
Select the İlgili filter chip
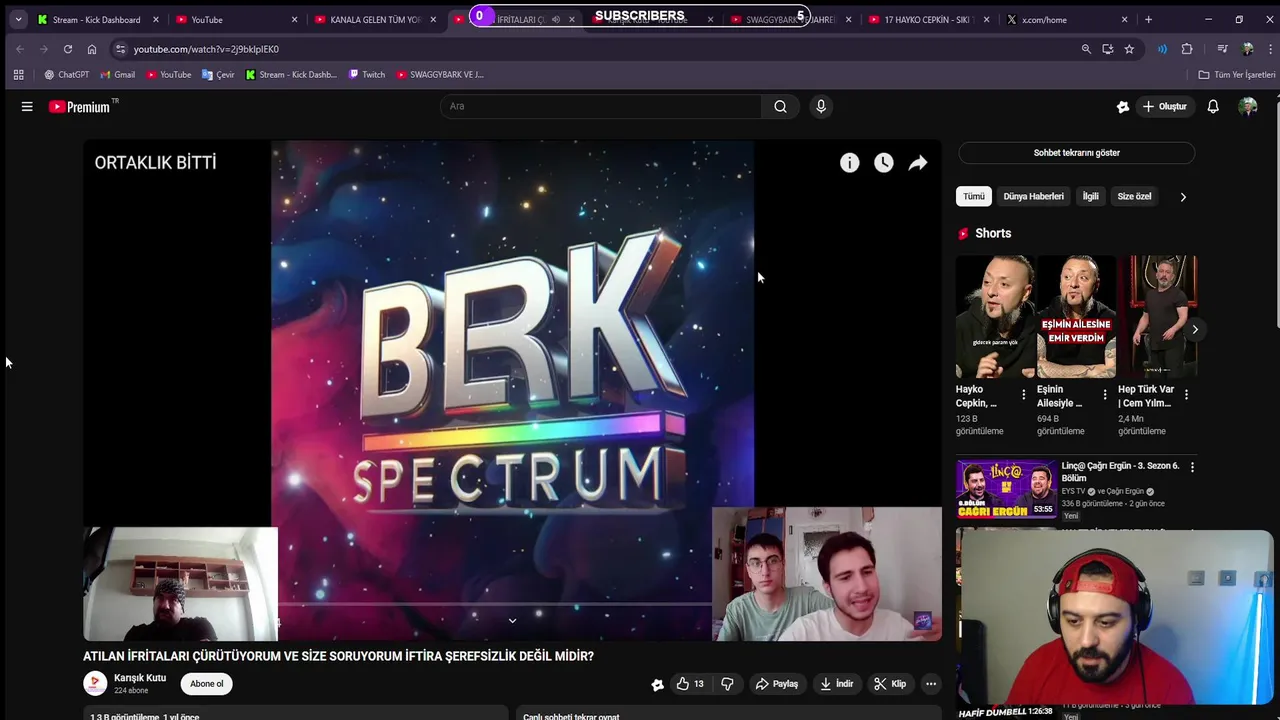point(1090,197)
